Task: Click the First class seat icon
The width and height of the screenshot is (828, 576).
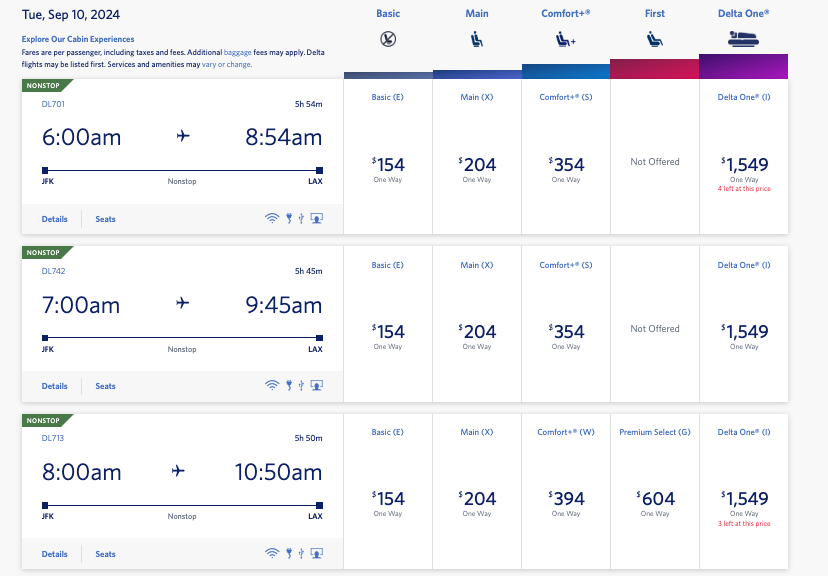Action: click(x=655, y=40)
